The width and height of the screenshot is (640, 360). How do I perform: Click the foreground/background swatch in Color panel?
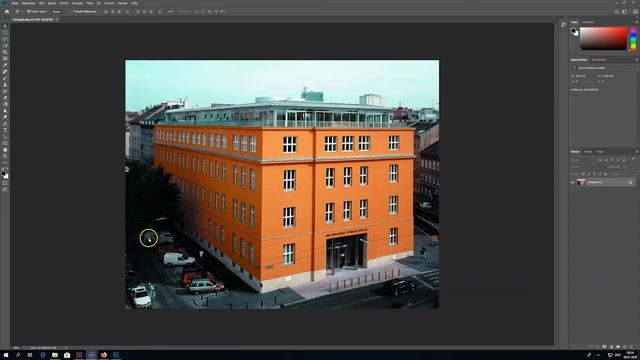pyautogui.click(x=574, y=32)
